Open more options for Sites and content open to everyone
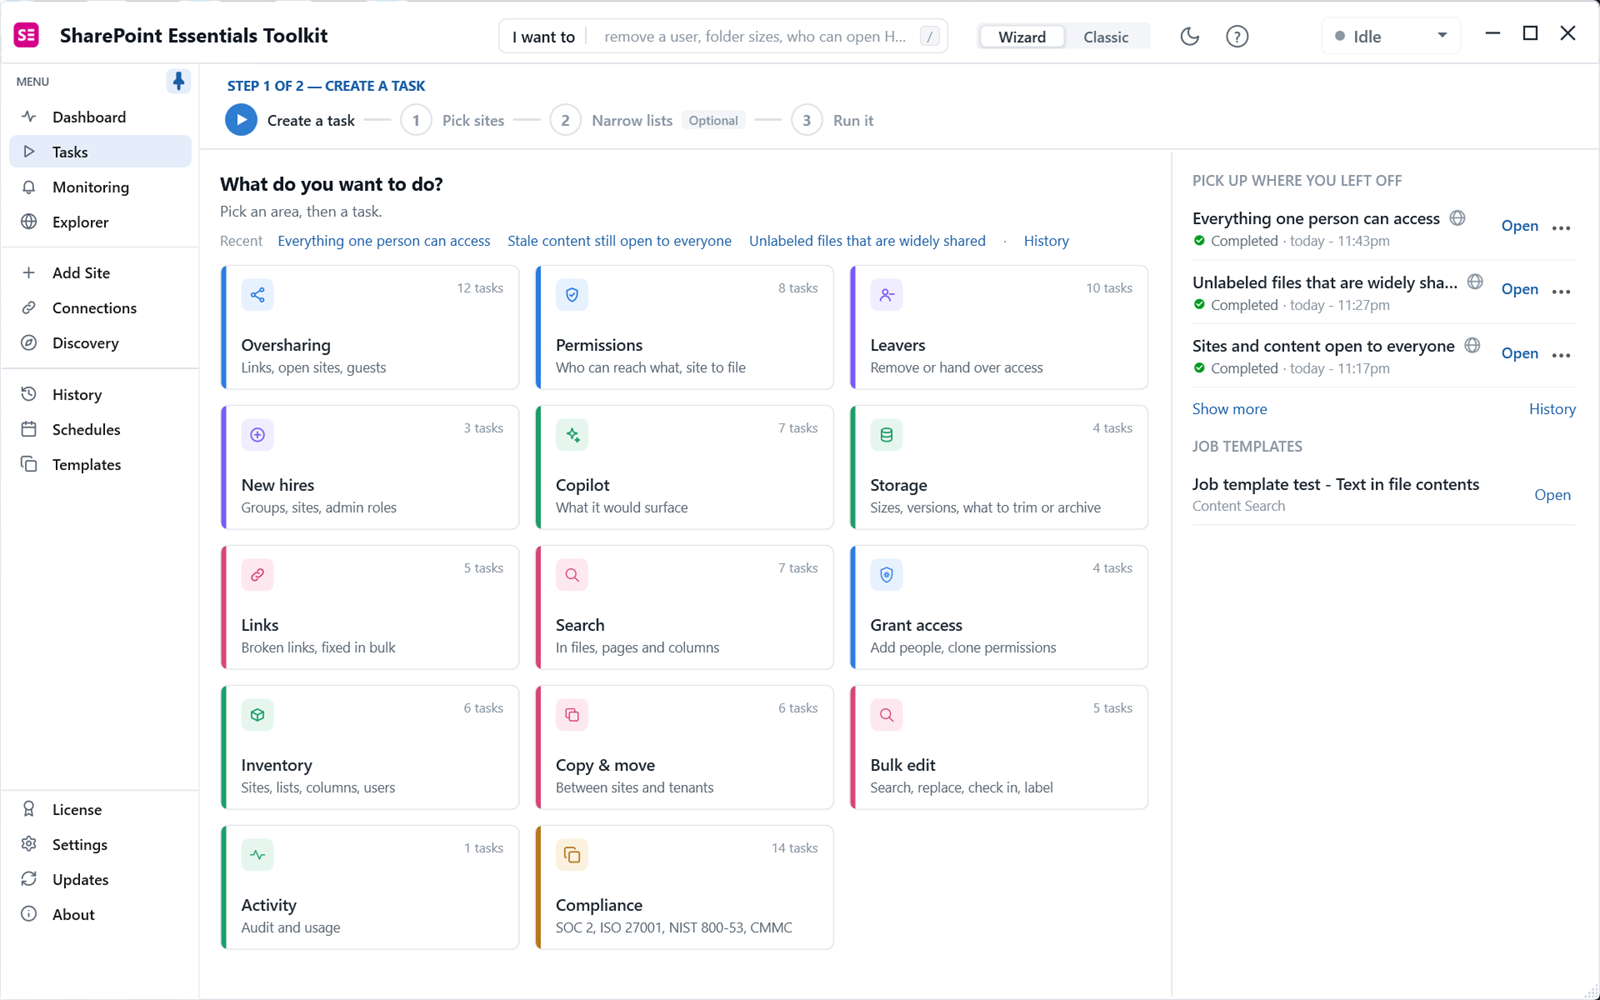Image resolution: width=1600 pixels, height=1000 pixels. click(1561, 355)
